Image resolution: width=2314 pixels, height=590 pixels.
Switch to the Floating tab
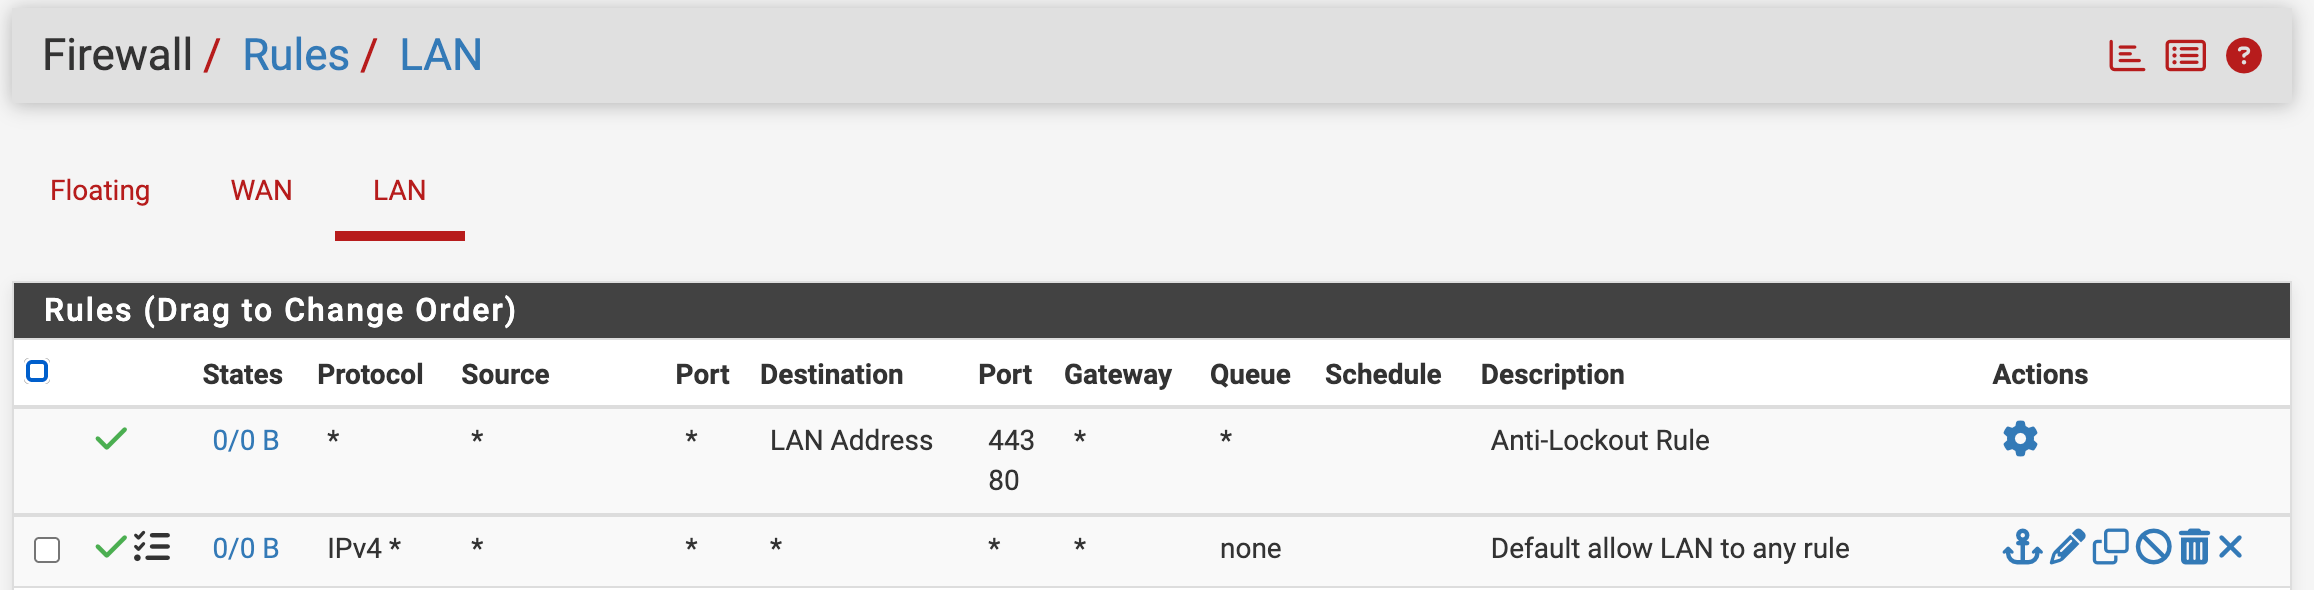coord(100,190)
